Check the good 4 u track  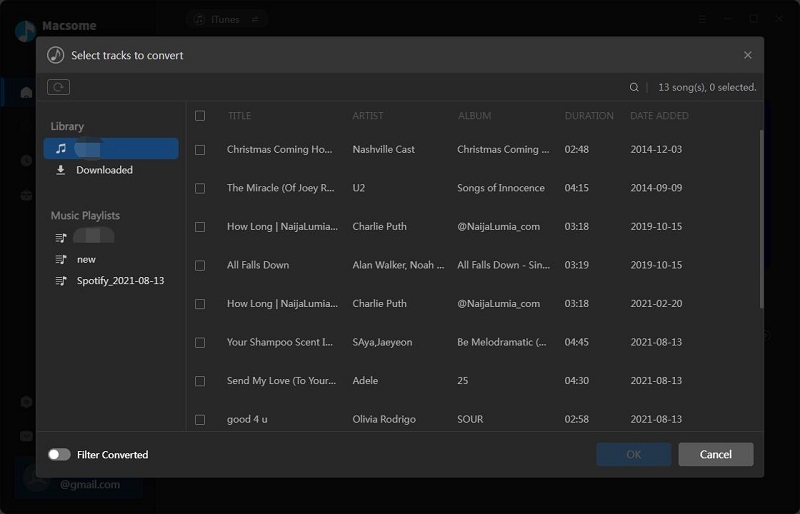(x=200, y=420)
